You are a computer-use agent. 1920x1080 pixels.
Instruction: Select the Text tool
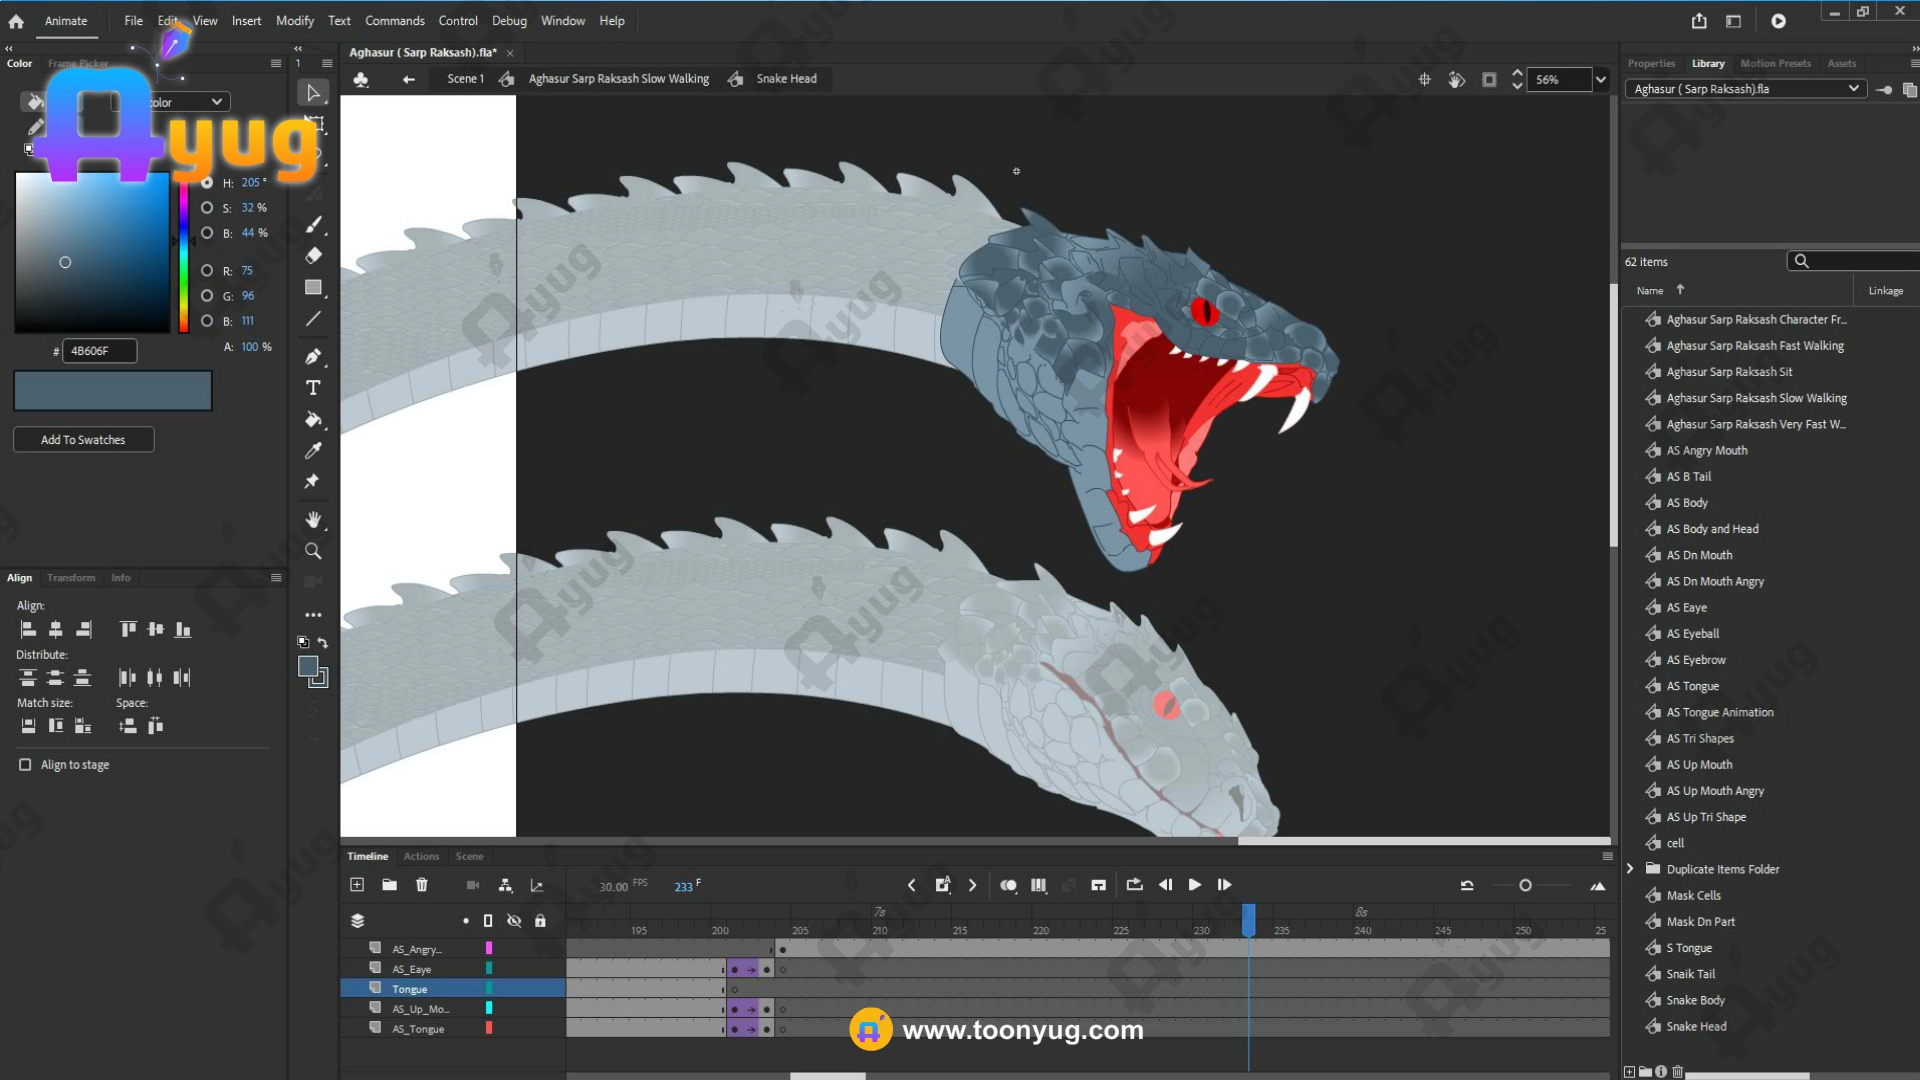coord(313,388)
